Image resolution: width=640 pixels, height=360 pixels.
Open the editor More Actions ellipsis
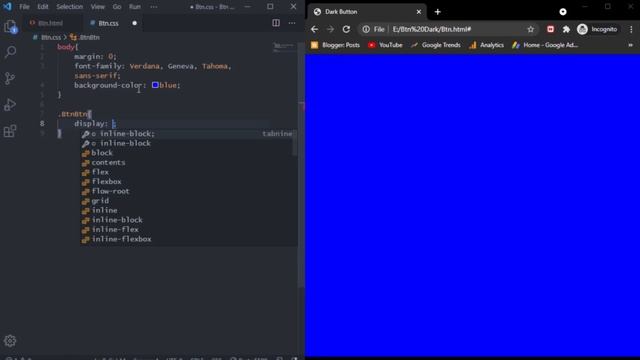[292, 23]
